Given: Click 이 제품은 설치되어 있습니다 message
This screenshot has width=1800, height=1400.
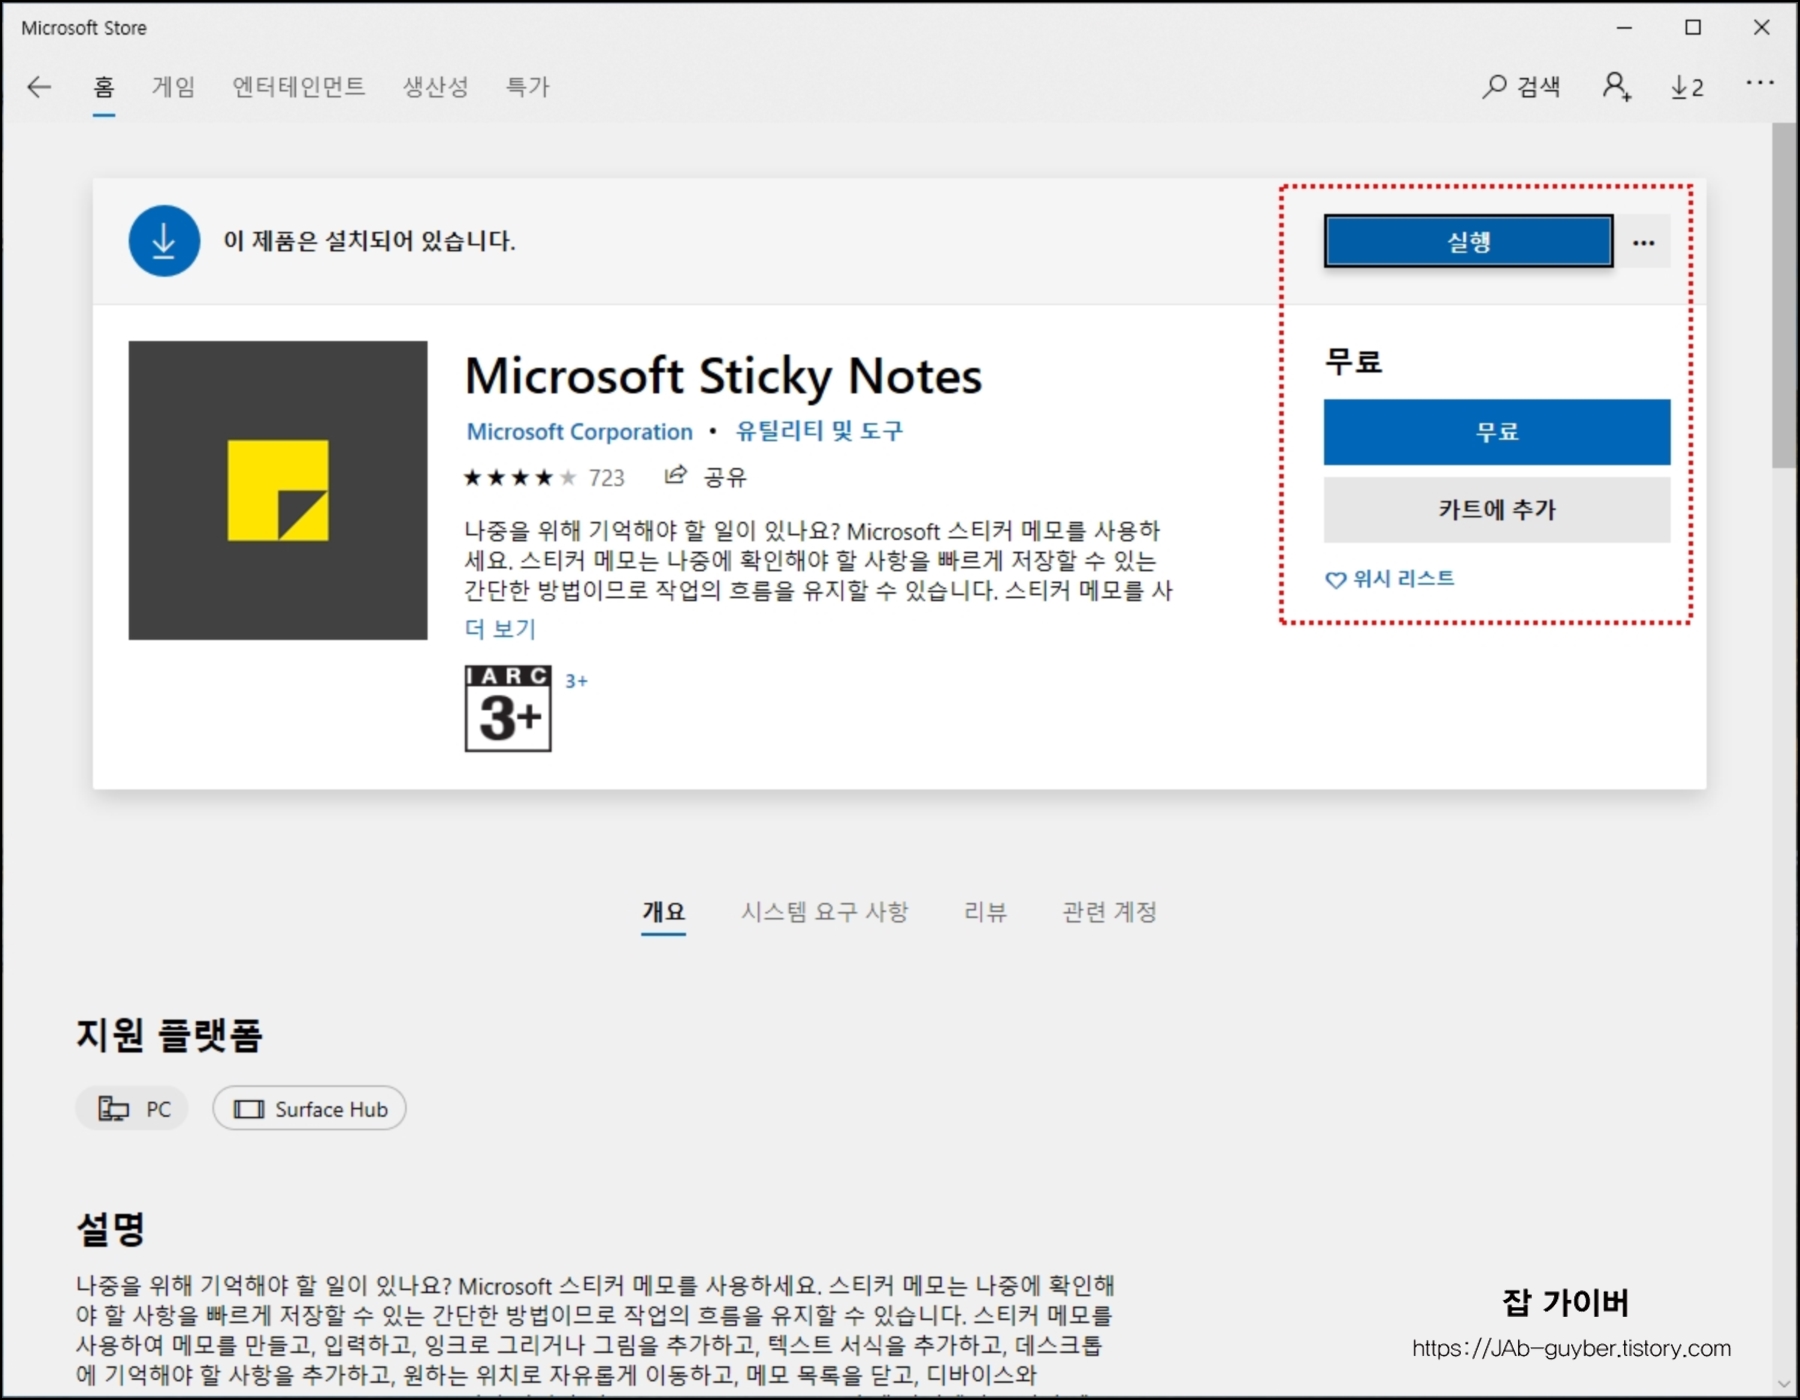Looking at the screenshot, I should [369, 241].
